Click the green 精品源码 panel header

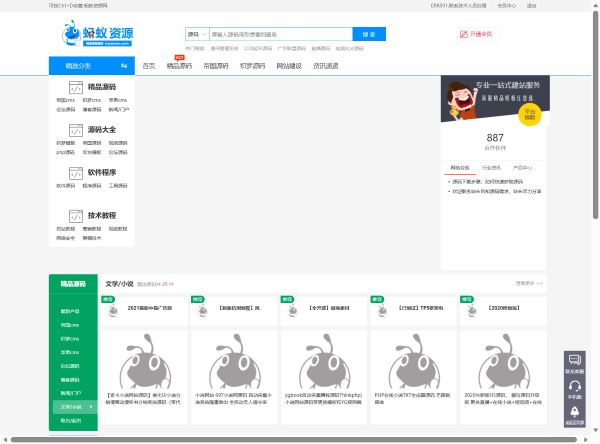point(73,284)
